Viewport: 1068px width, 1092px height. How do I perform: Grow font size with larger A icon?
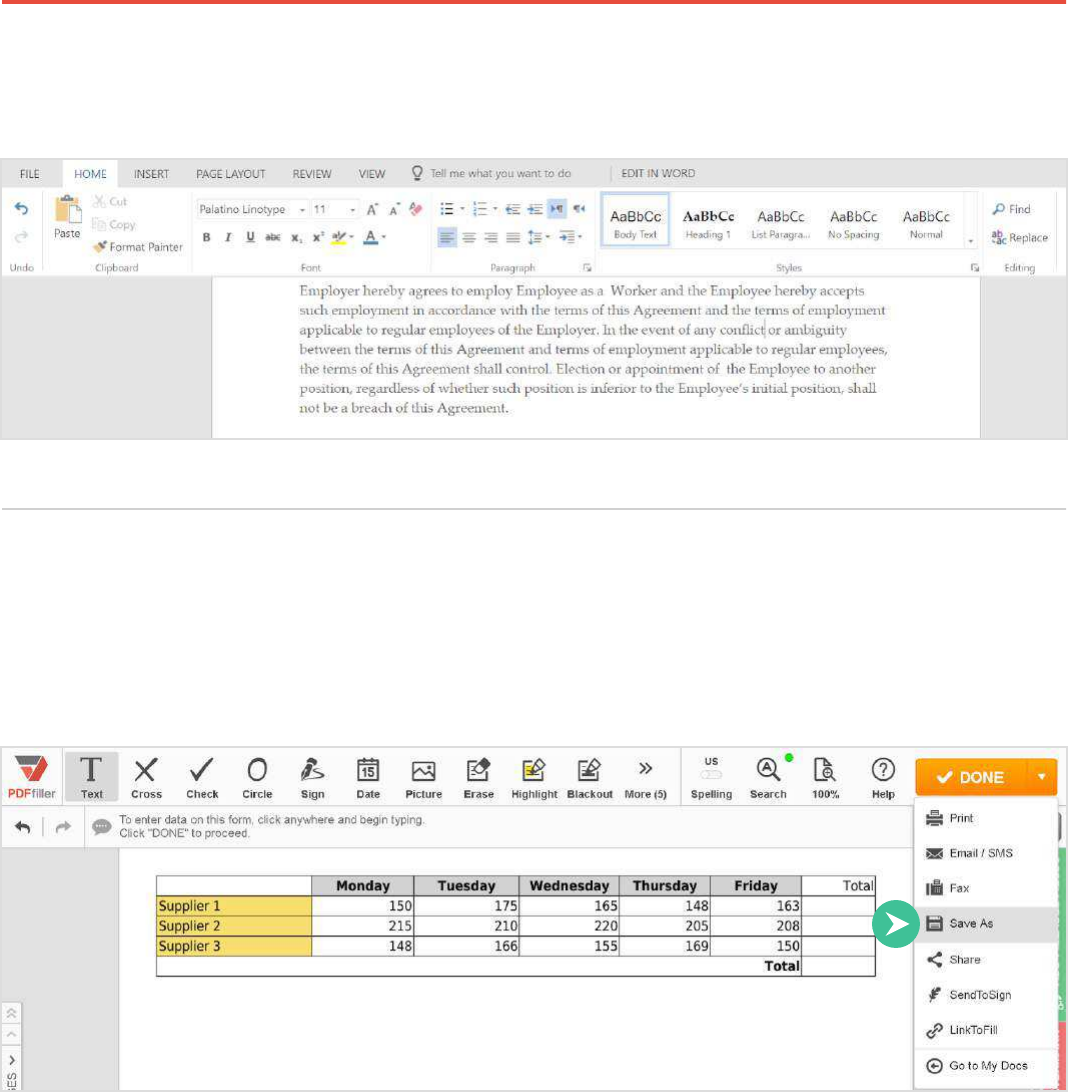372,209
